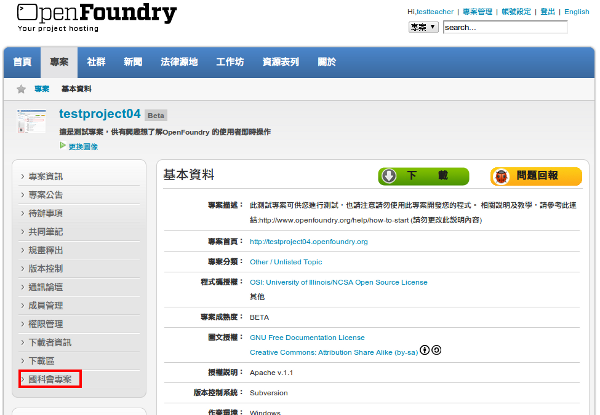The image size is (600, 415).
Task: Click the testproject04 project title
Action: click(x=100, y=114)
